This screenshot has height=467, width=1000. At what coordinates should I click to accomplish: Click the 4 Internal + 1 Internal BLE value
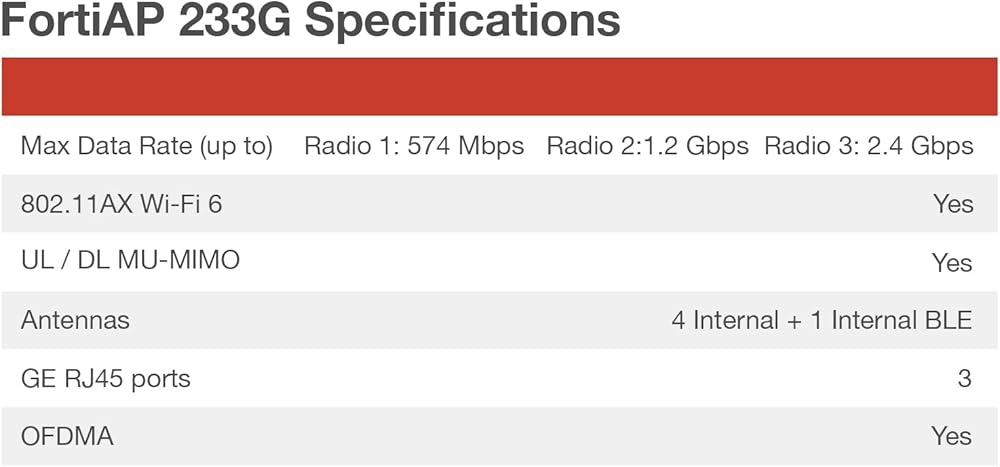pos(821,321)
